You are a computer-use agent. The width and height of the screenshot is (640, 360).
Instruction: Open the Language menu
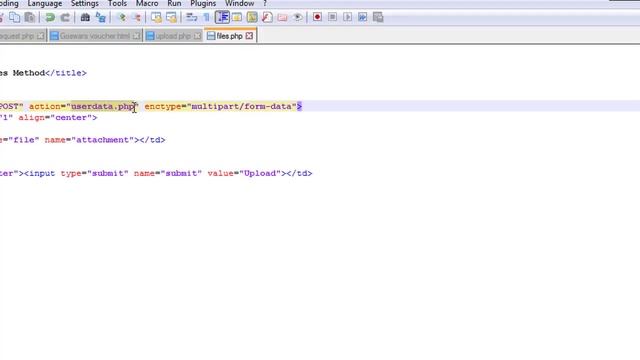tap(44, 3)
